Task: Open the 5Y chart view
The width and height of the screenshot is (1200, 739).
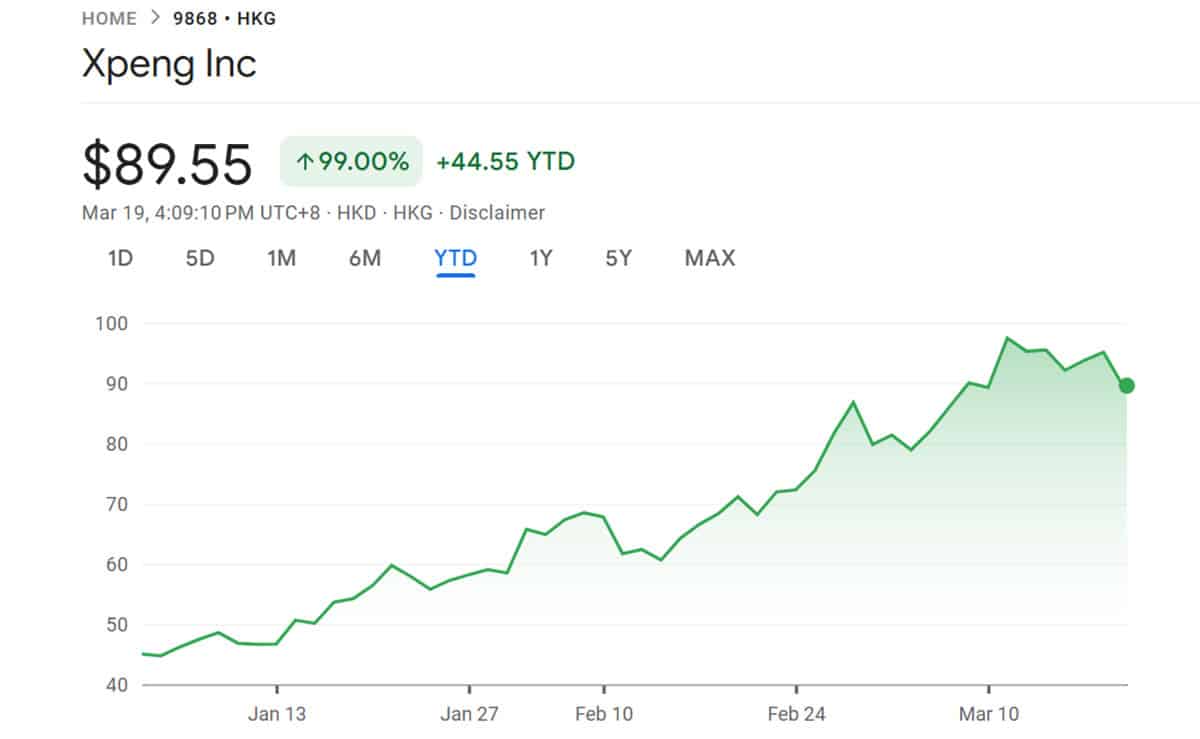Action: [x=617, y=258]
